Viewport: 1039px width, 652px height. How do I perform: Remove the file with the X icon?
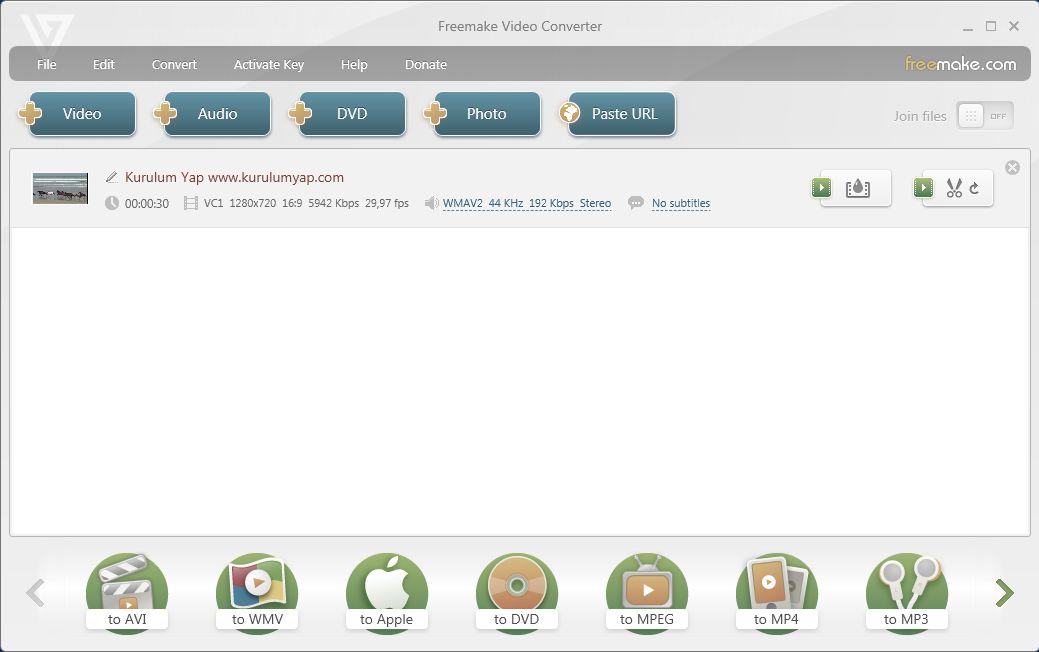point(1012,168)
